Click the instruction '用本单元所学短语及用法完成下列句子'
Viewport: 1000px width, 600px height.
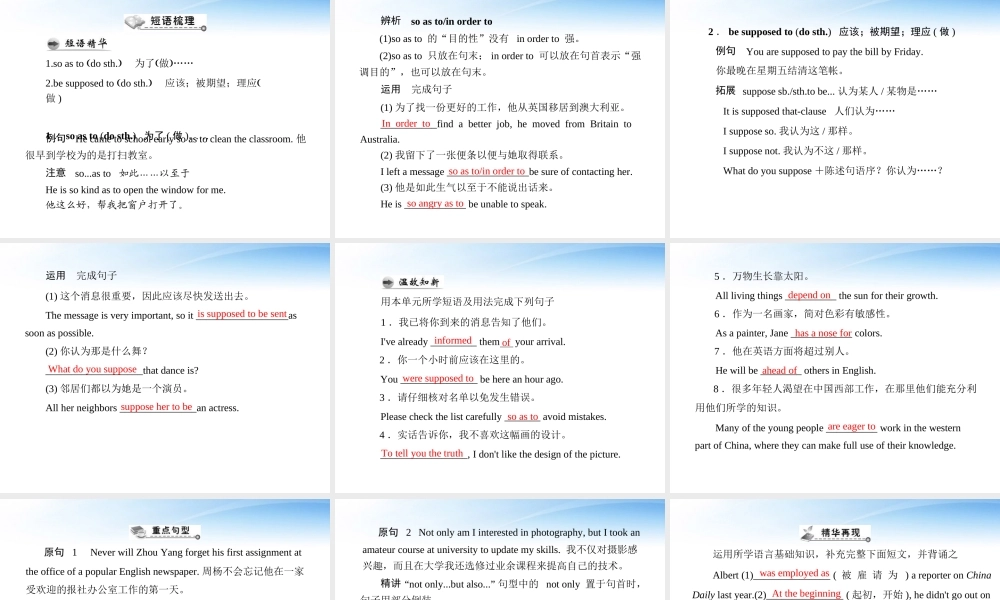click(x=467, y=302)
